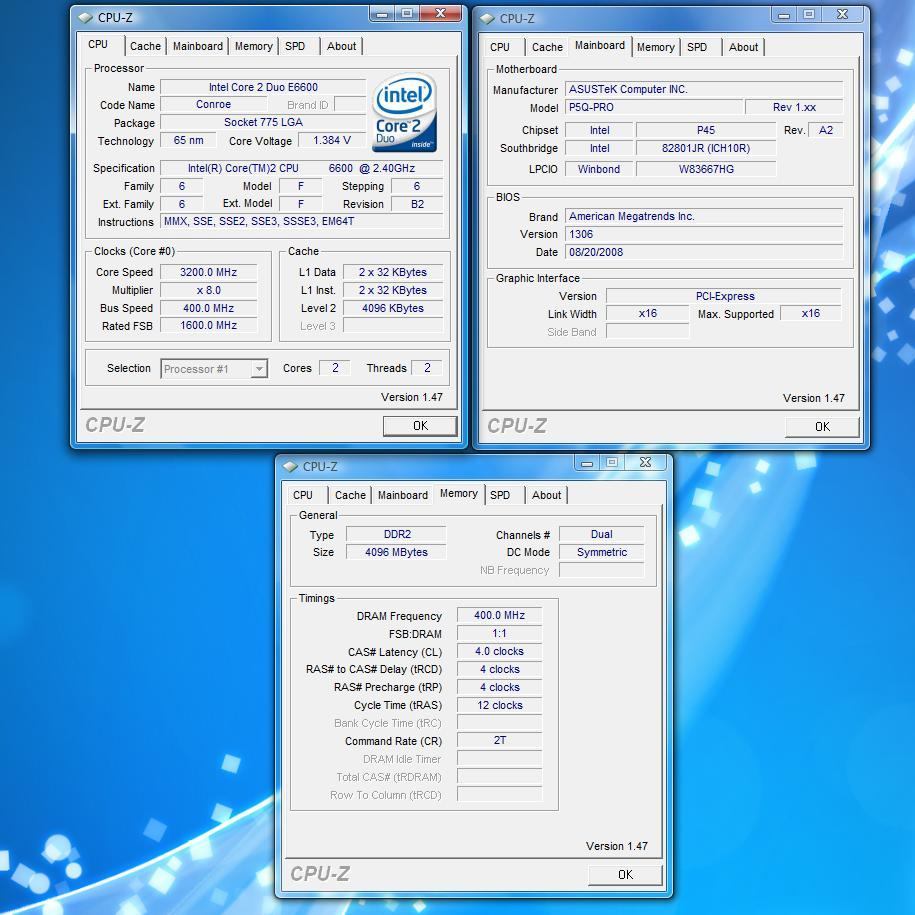The width and height of the screenshot is (915, 915).
Task: Open Cache tab in Mainboard window
Action: [547, 47]
